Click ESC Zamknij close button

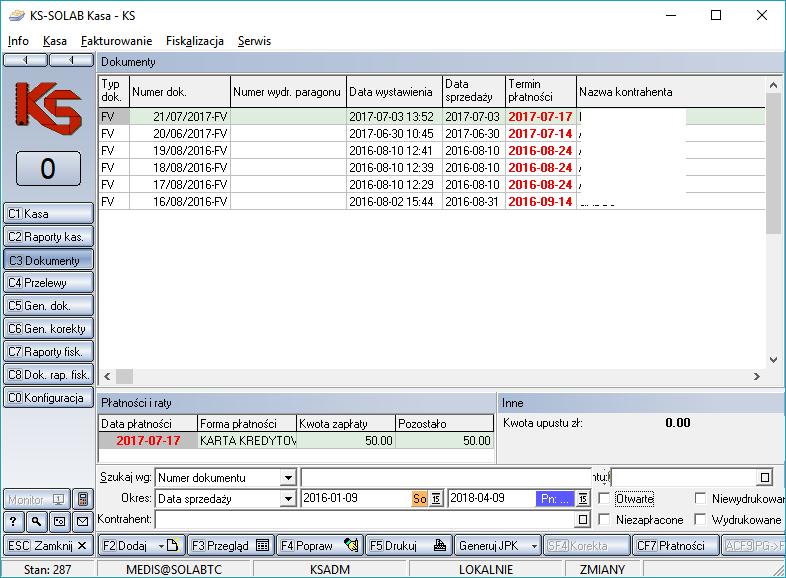48,545
